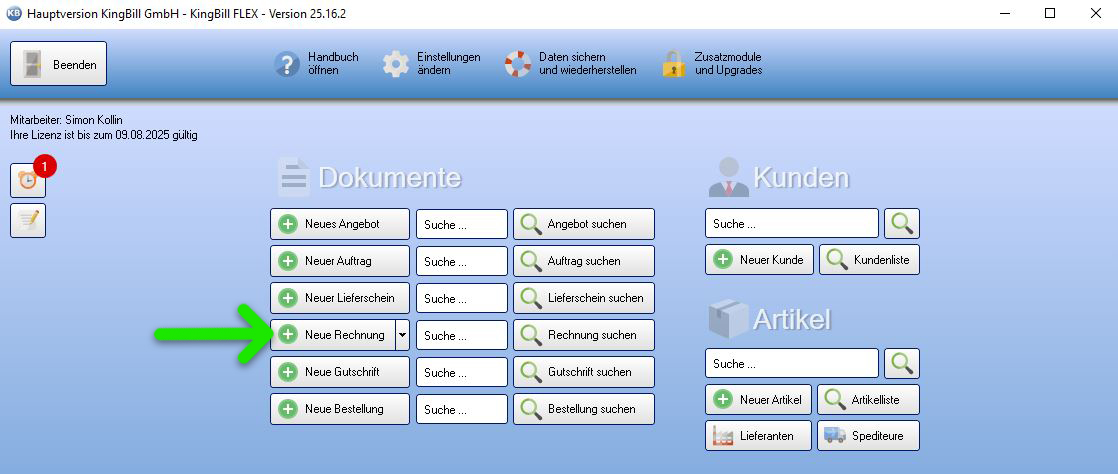
Task: Create a new offer via Neues Angebot
Action: click(340, 224)
